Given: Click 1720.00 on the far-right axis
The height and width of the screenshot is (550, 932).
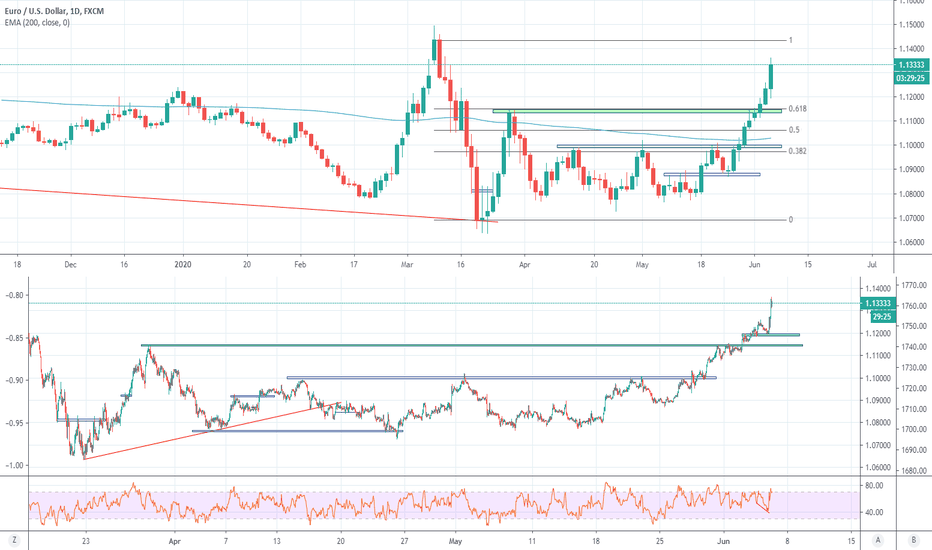Looking at the screenshot, I should [914, 388].
